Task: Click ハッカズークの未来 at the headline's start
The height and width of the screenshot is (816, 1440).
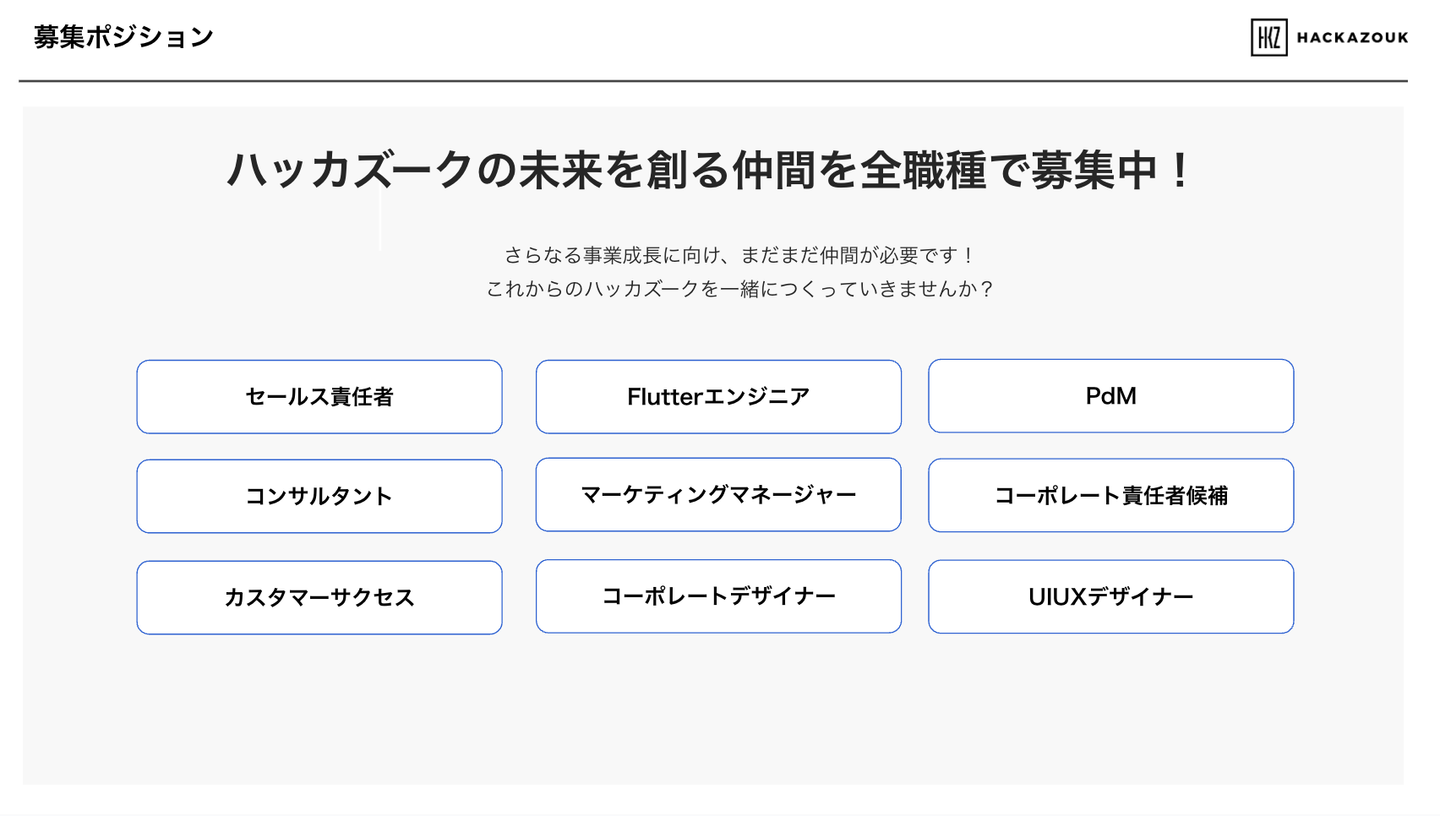Action: click(414, 170)
